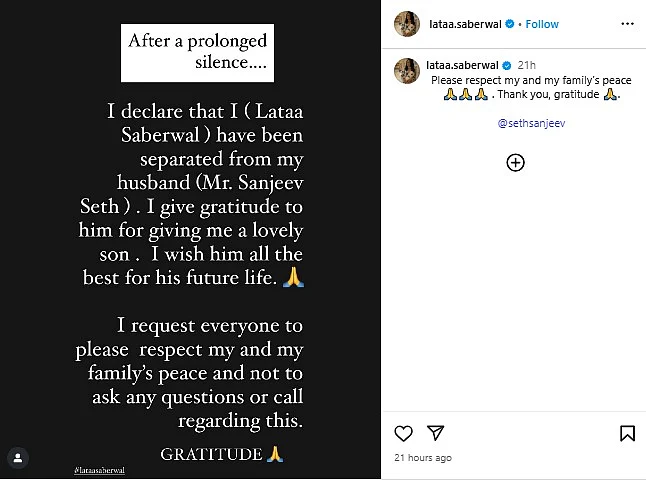This screenshot has height=480, width=646.
Task: Click the 21h caption timestamp
Action: click(x=526, y=65)
